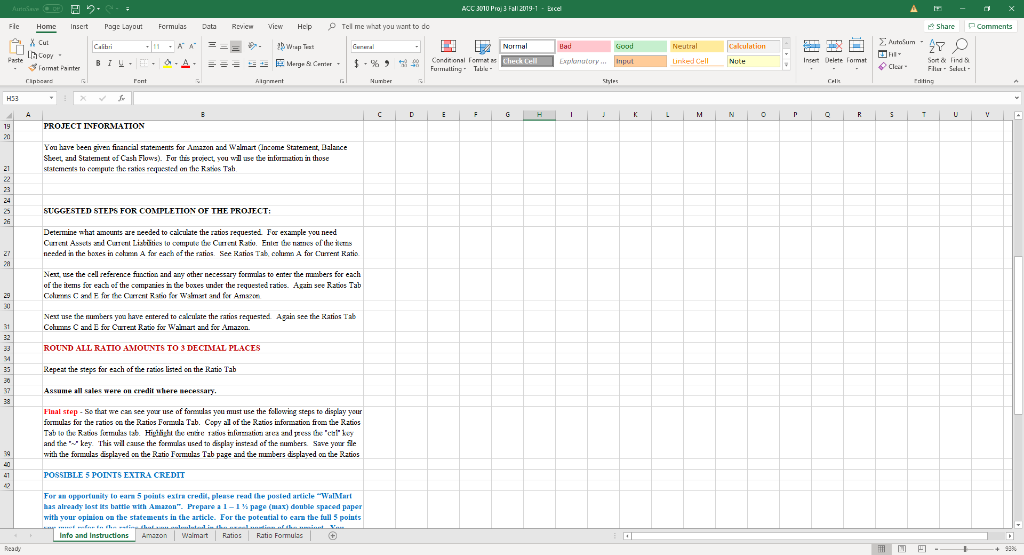Open the Page Layout ribbon tab
Screen dimensions: 1024x555
pyautogui.click(x=123, y=27)
